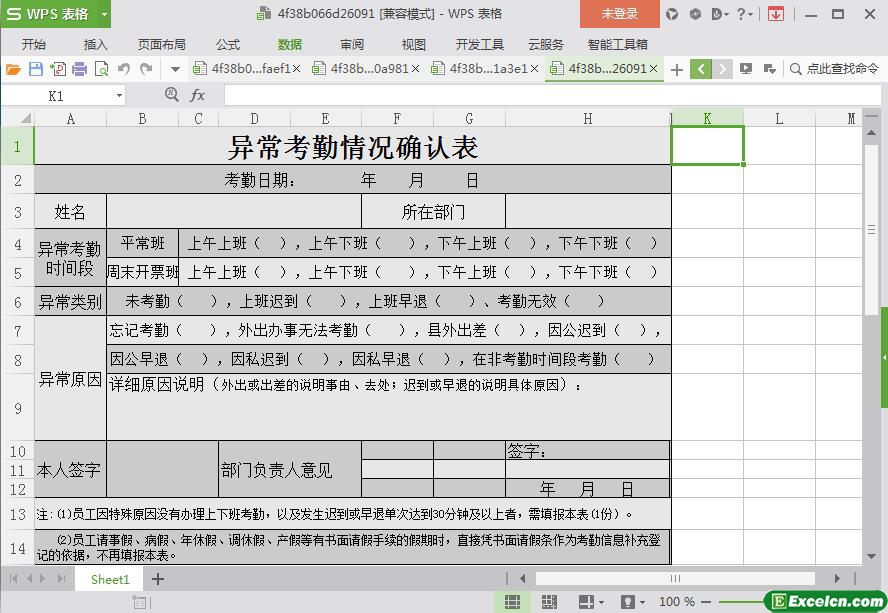Switch to page break preview view
Screen dimensions: 888x613
click(548, 602)
